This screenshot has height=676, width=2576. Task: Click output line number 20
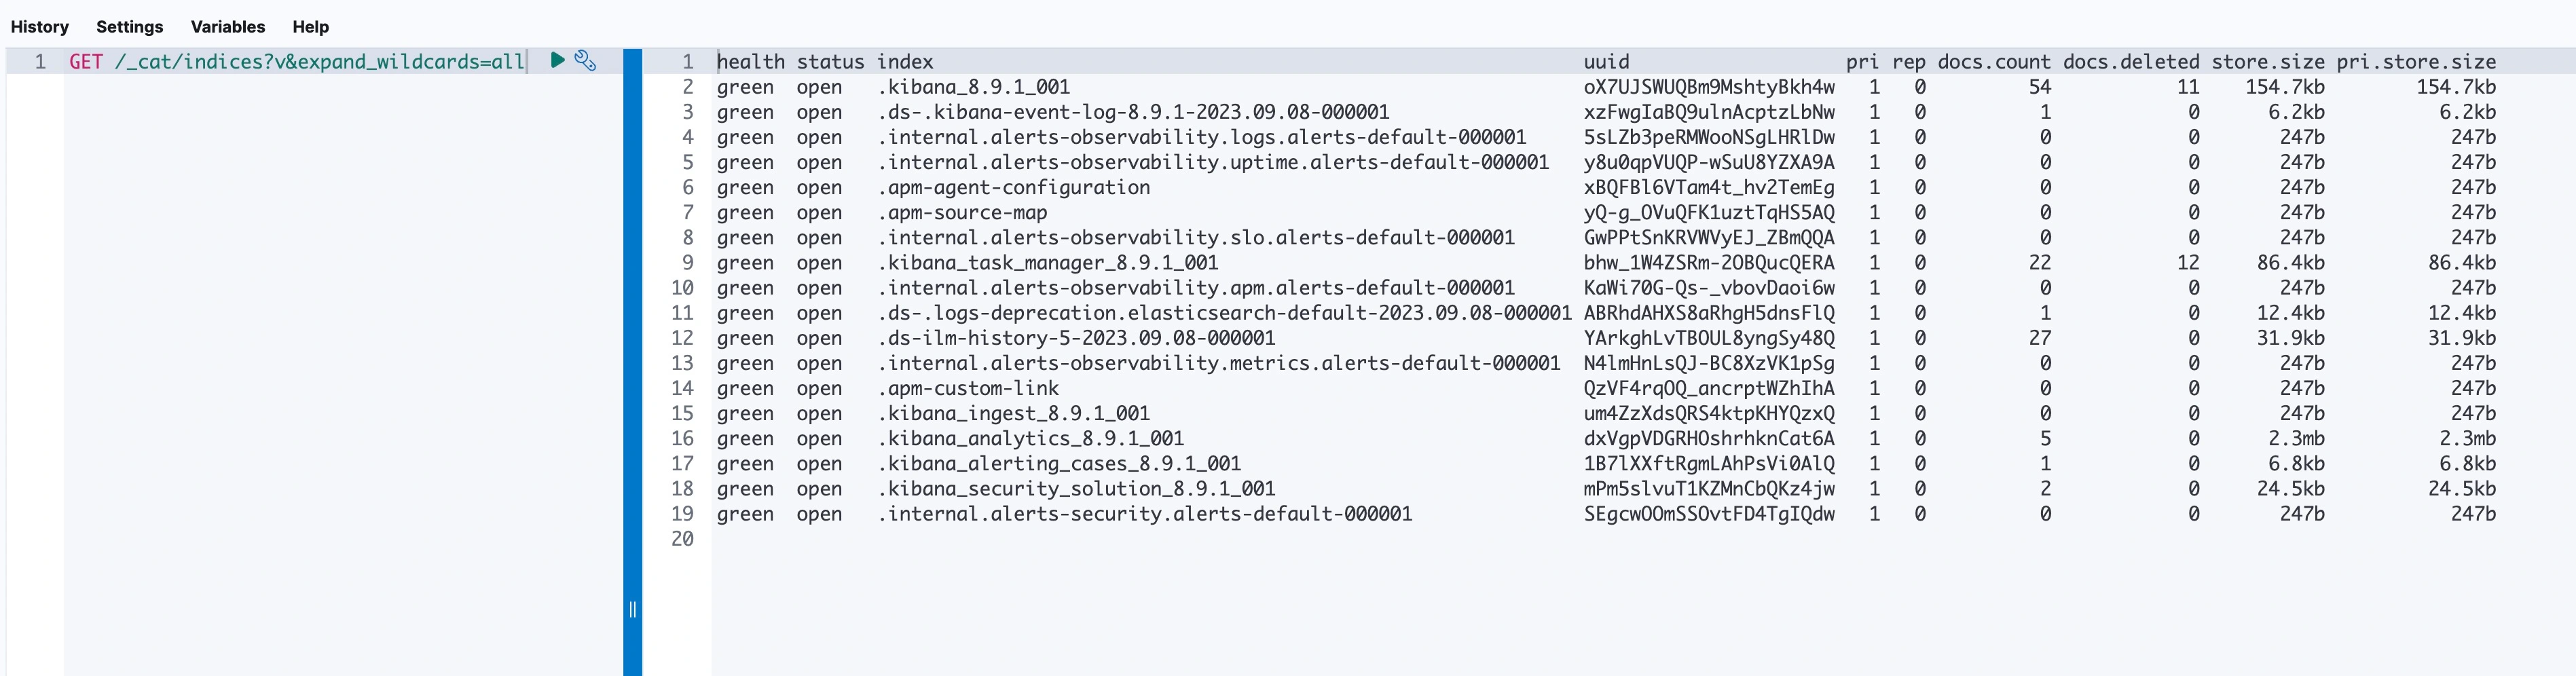[x=682, y=539]
